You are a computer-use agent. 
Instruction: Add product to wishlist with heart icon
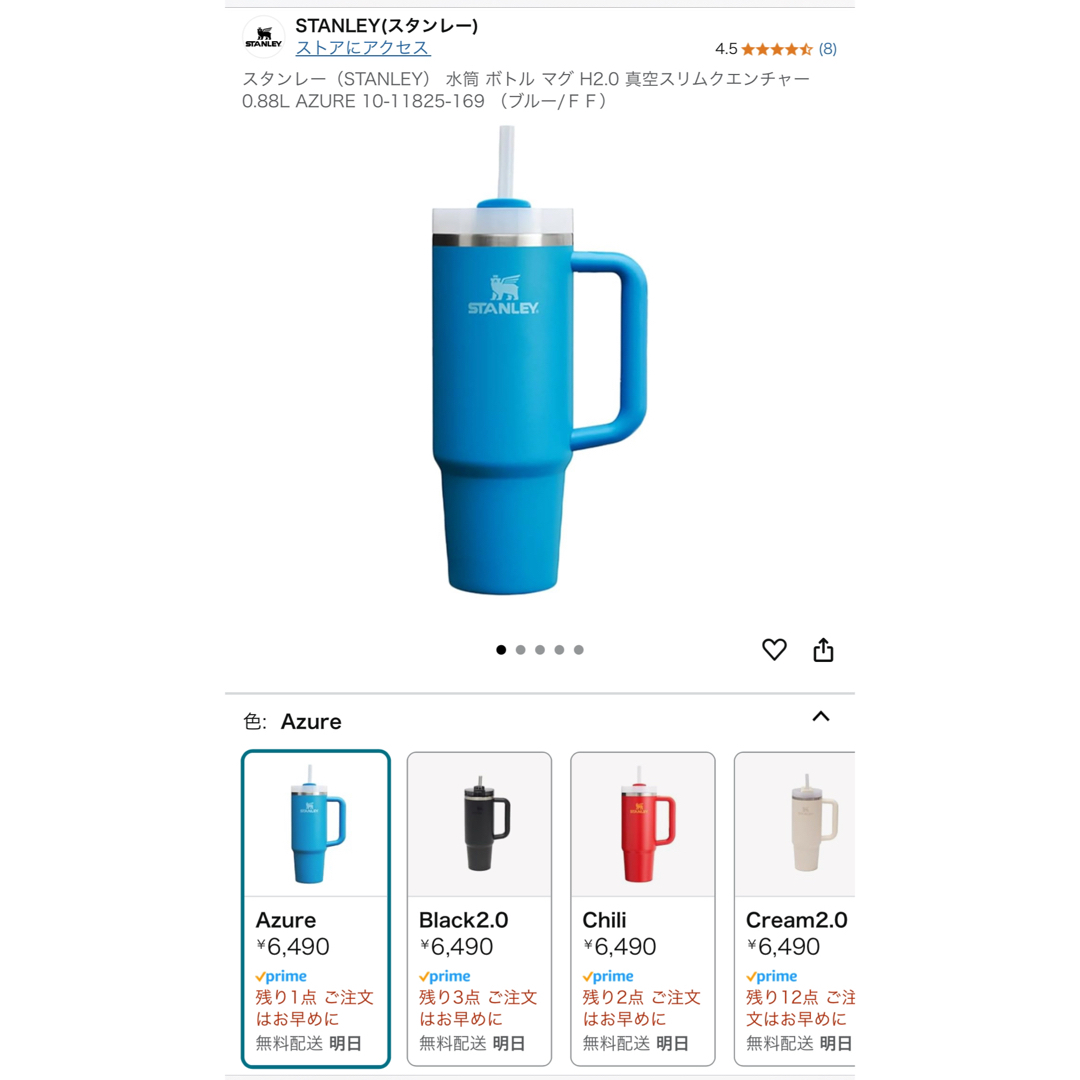pyautogui.click(x=774, y=650)
